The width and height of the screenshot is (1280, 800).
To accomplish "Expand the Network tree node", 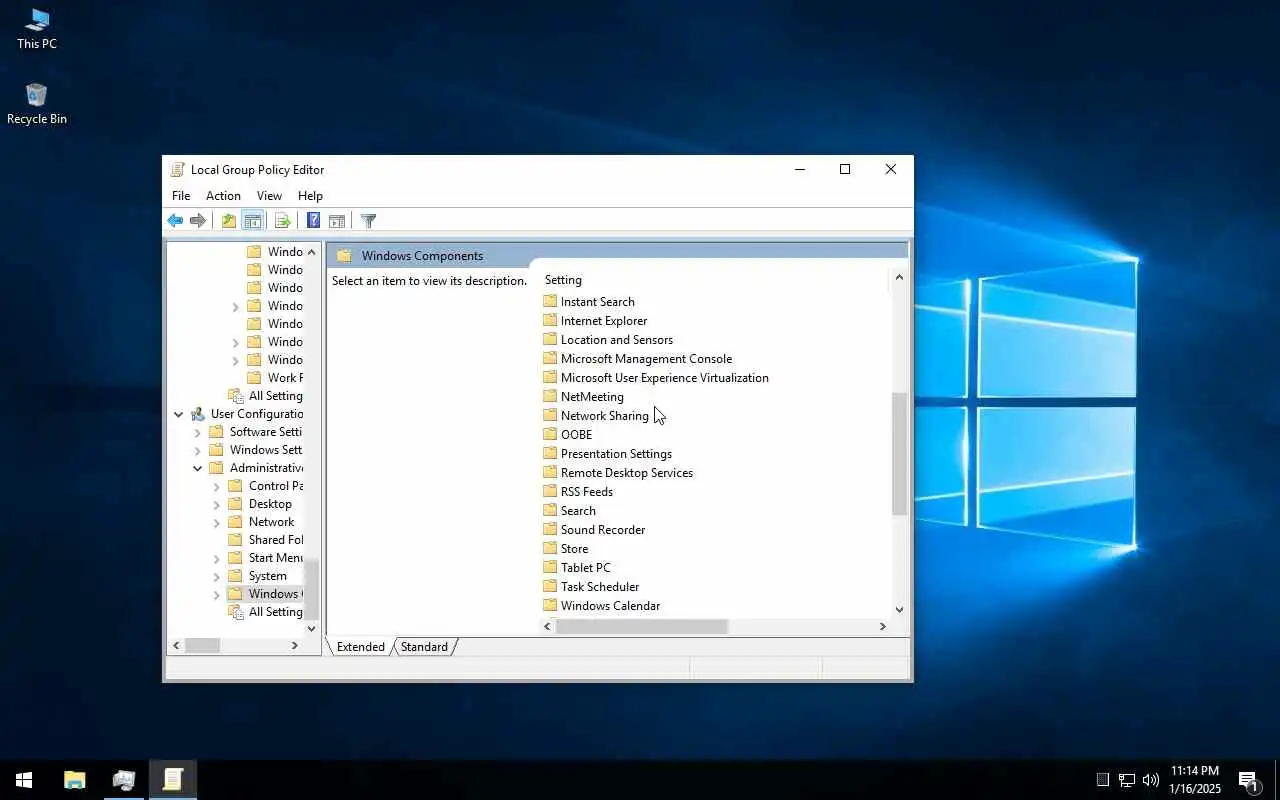I will click(216, 522).
